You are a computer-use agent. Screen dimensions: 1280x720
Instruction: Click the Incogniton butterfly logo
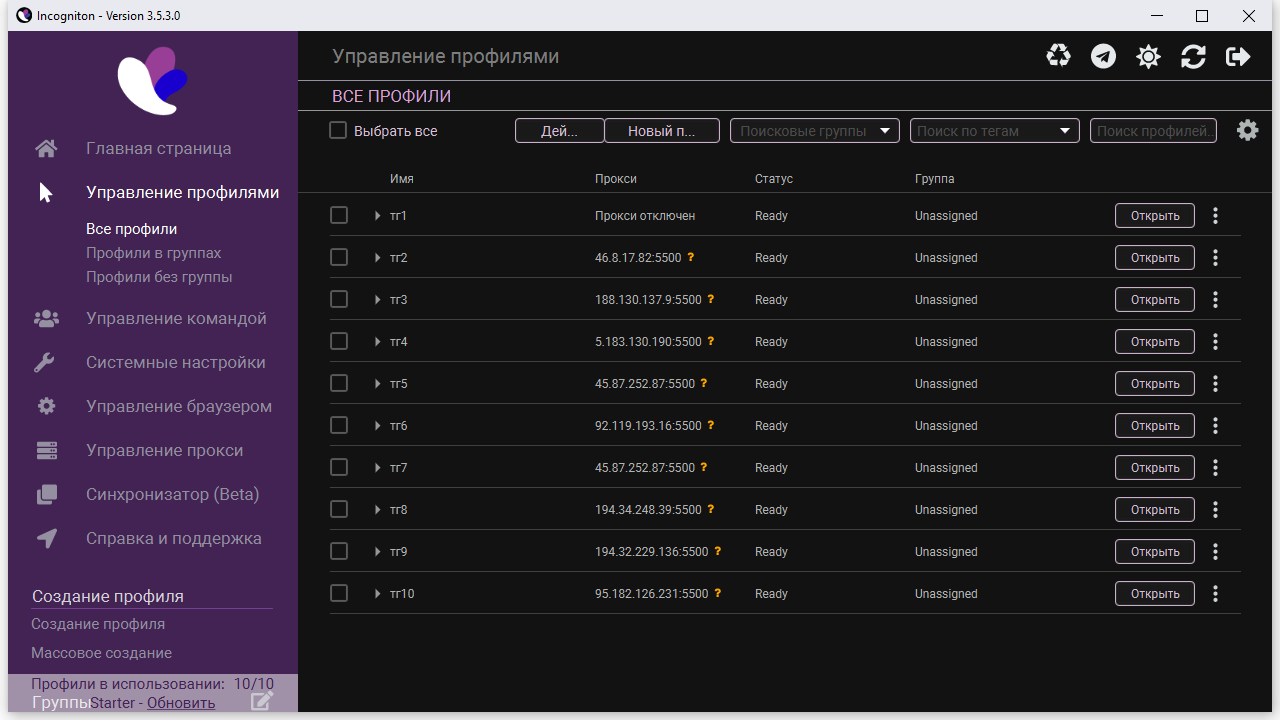(x=153, y=80)
